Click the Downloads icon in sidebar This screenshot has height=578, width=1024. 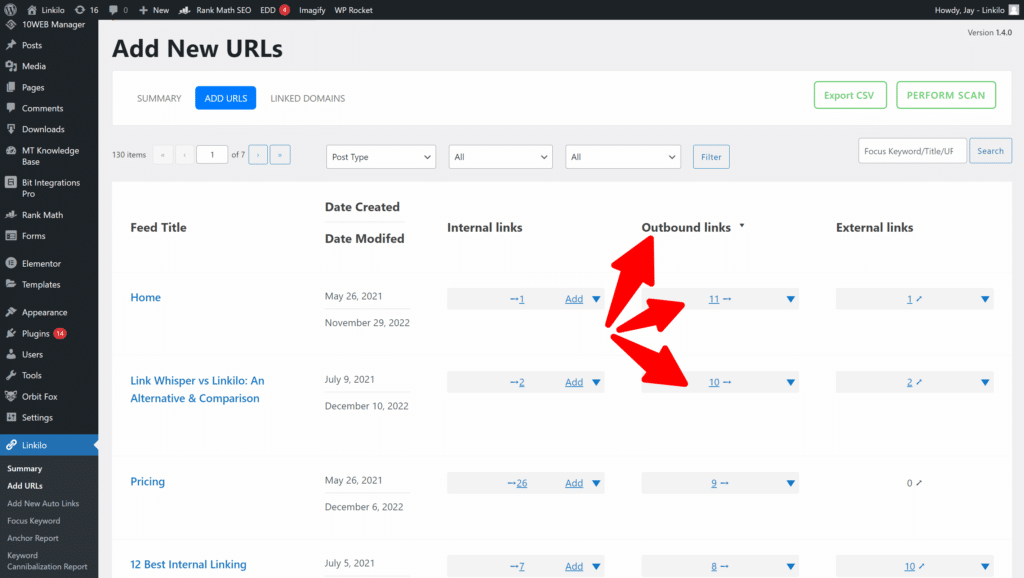[11, 129]
